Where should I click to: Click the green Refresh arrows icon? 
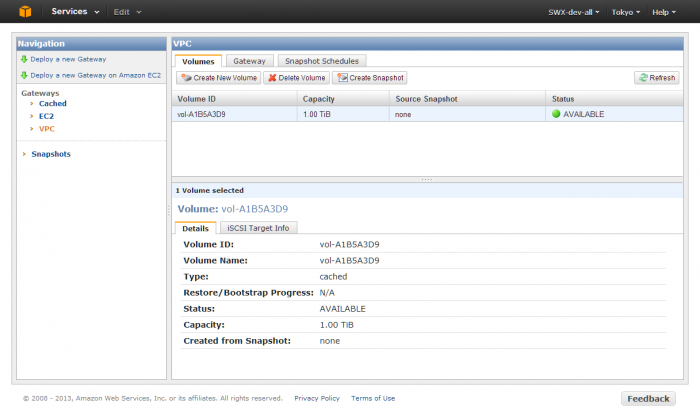pos(643,78)
